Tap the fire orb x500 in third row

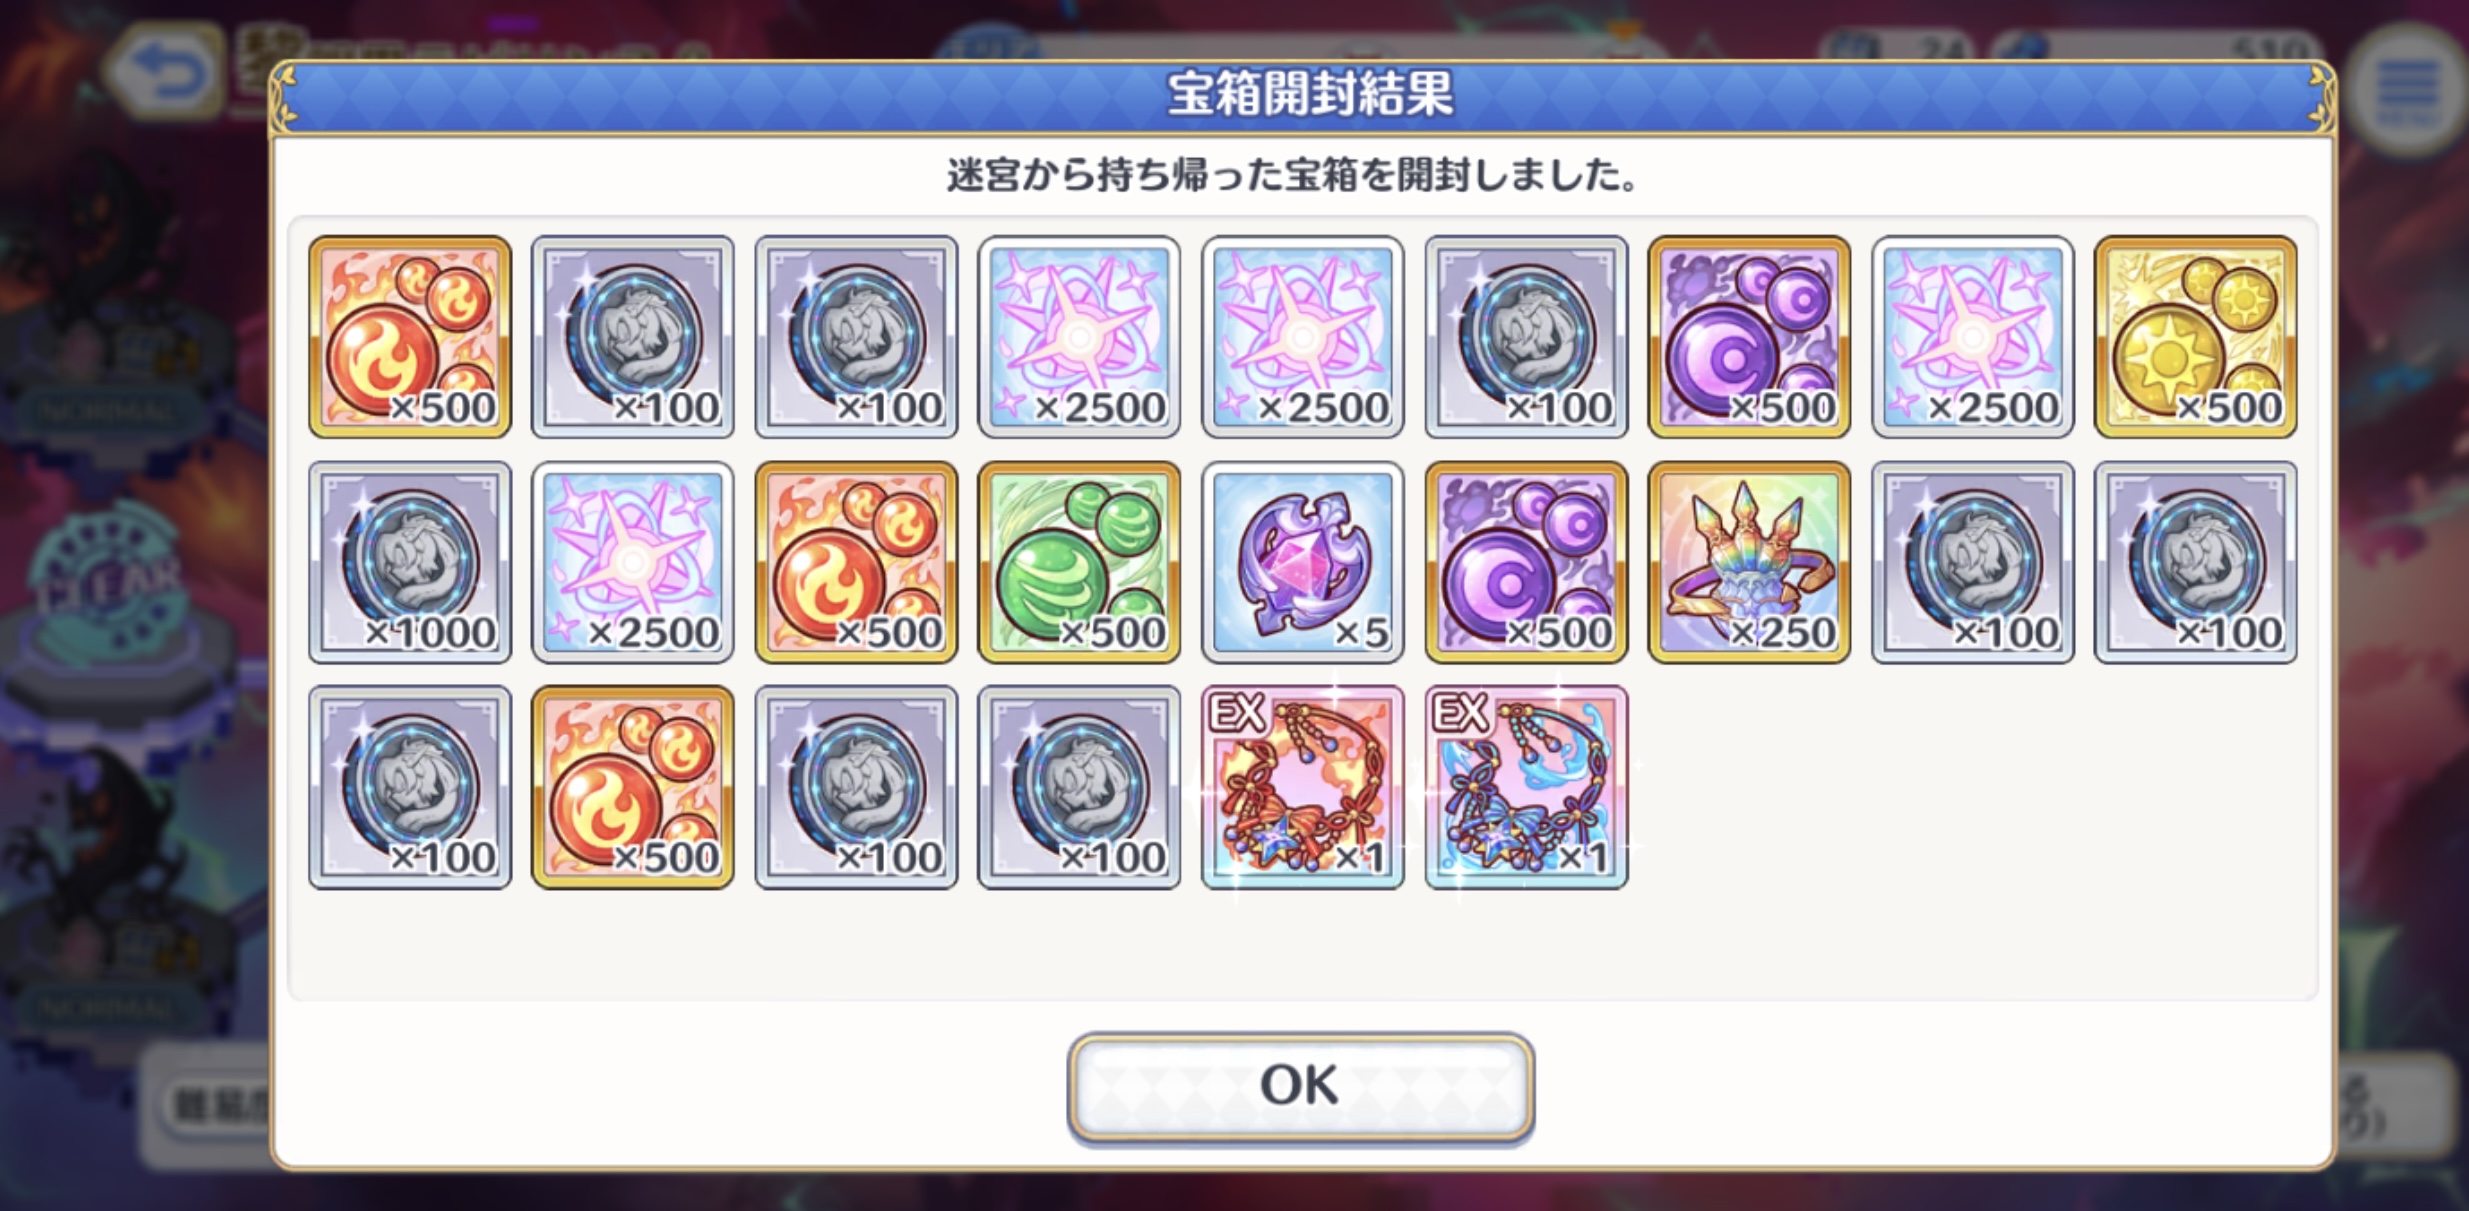tap(632, 787)
